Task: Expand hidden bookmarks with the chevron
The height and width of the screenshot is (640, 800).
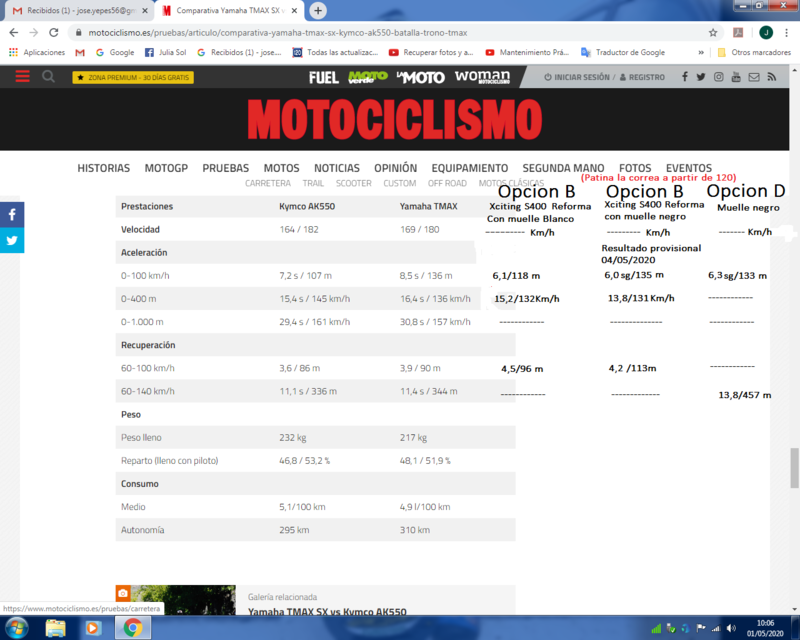Action: pyautogui.click(x=701, y=52)
